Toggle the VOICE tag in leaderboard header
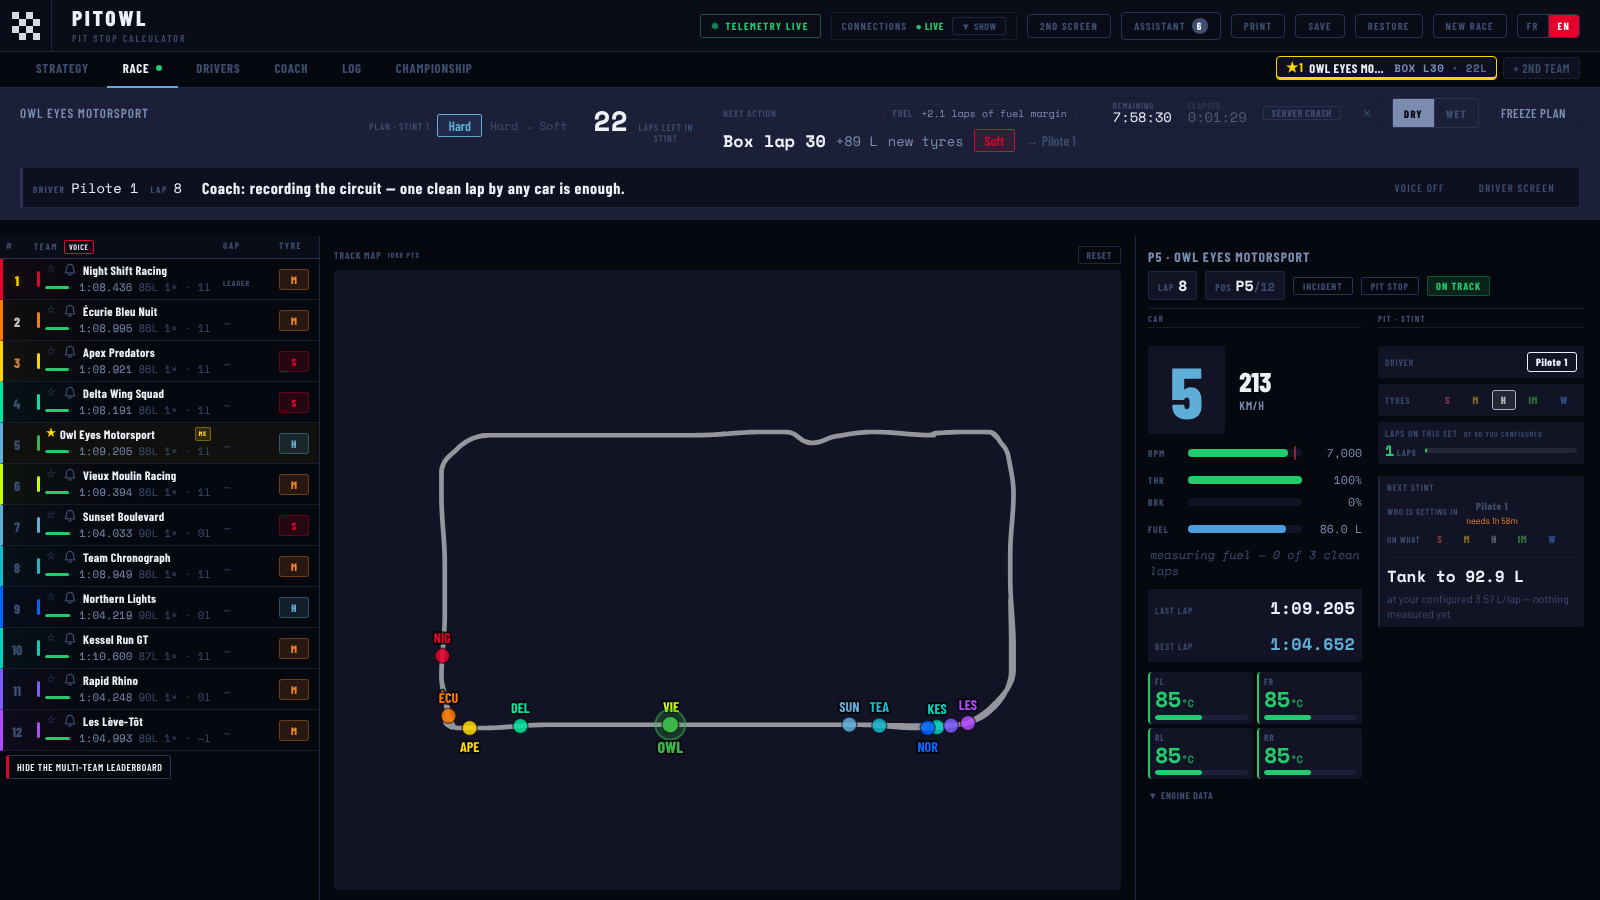Screen dimensions: 1600x900 click(79, 247)
